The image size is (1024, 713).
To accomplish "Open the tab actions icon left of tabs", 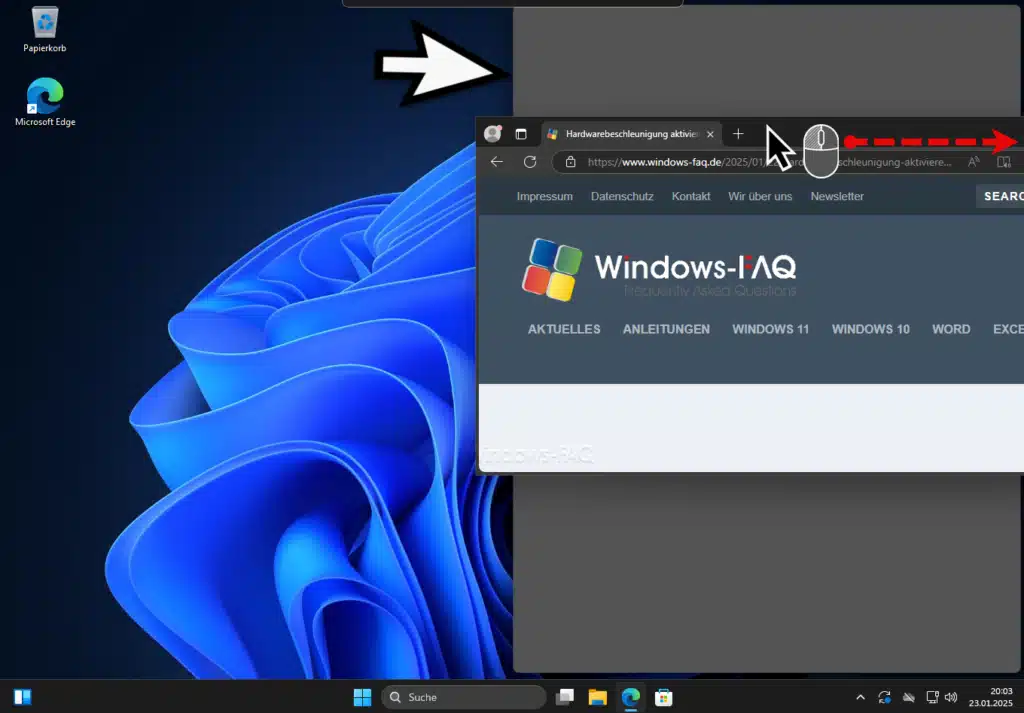I will 521,133.
